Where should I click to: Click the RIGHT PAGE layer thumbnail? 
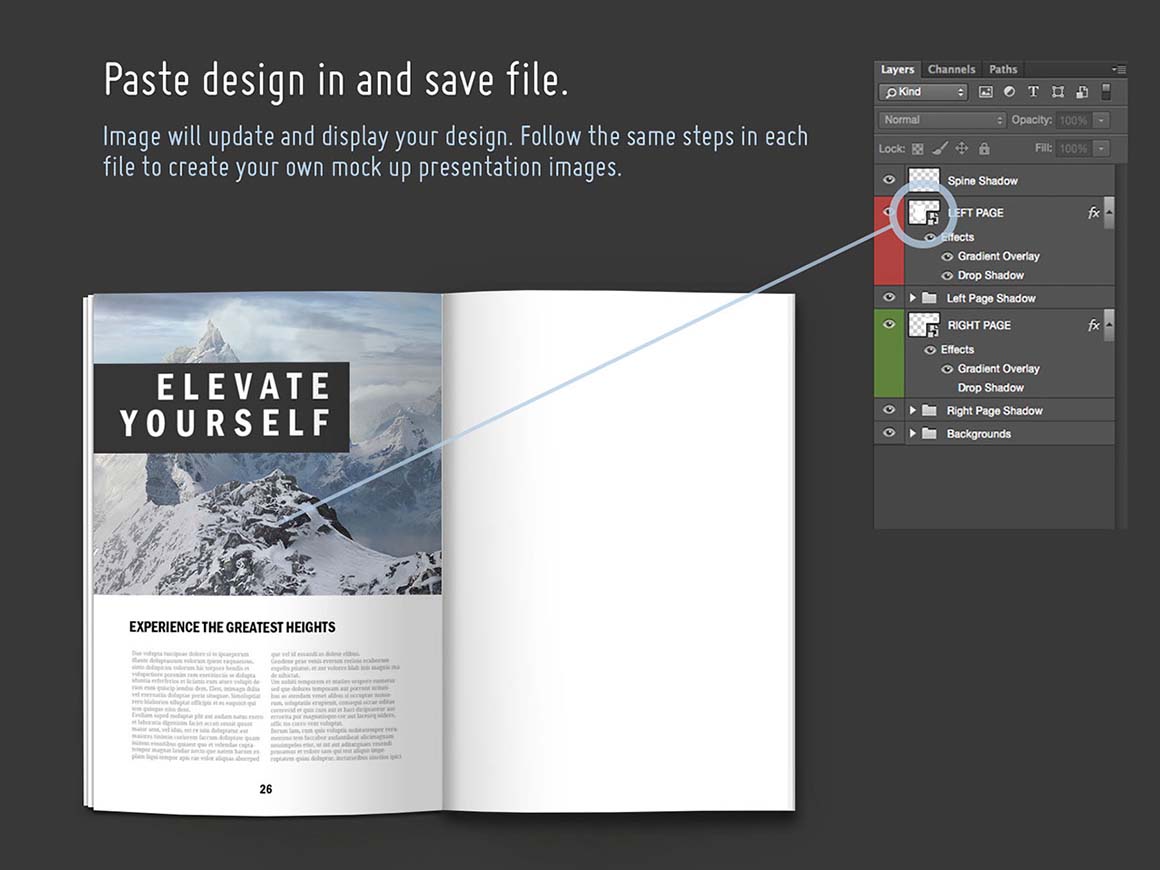coord(924,325)
